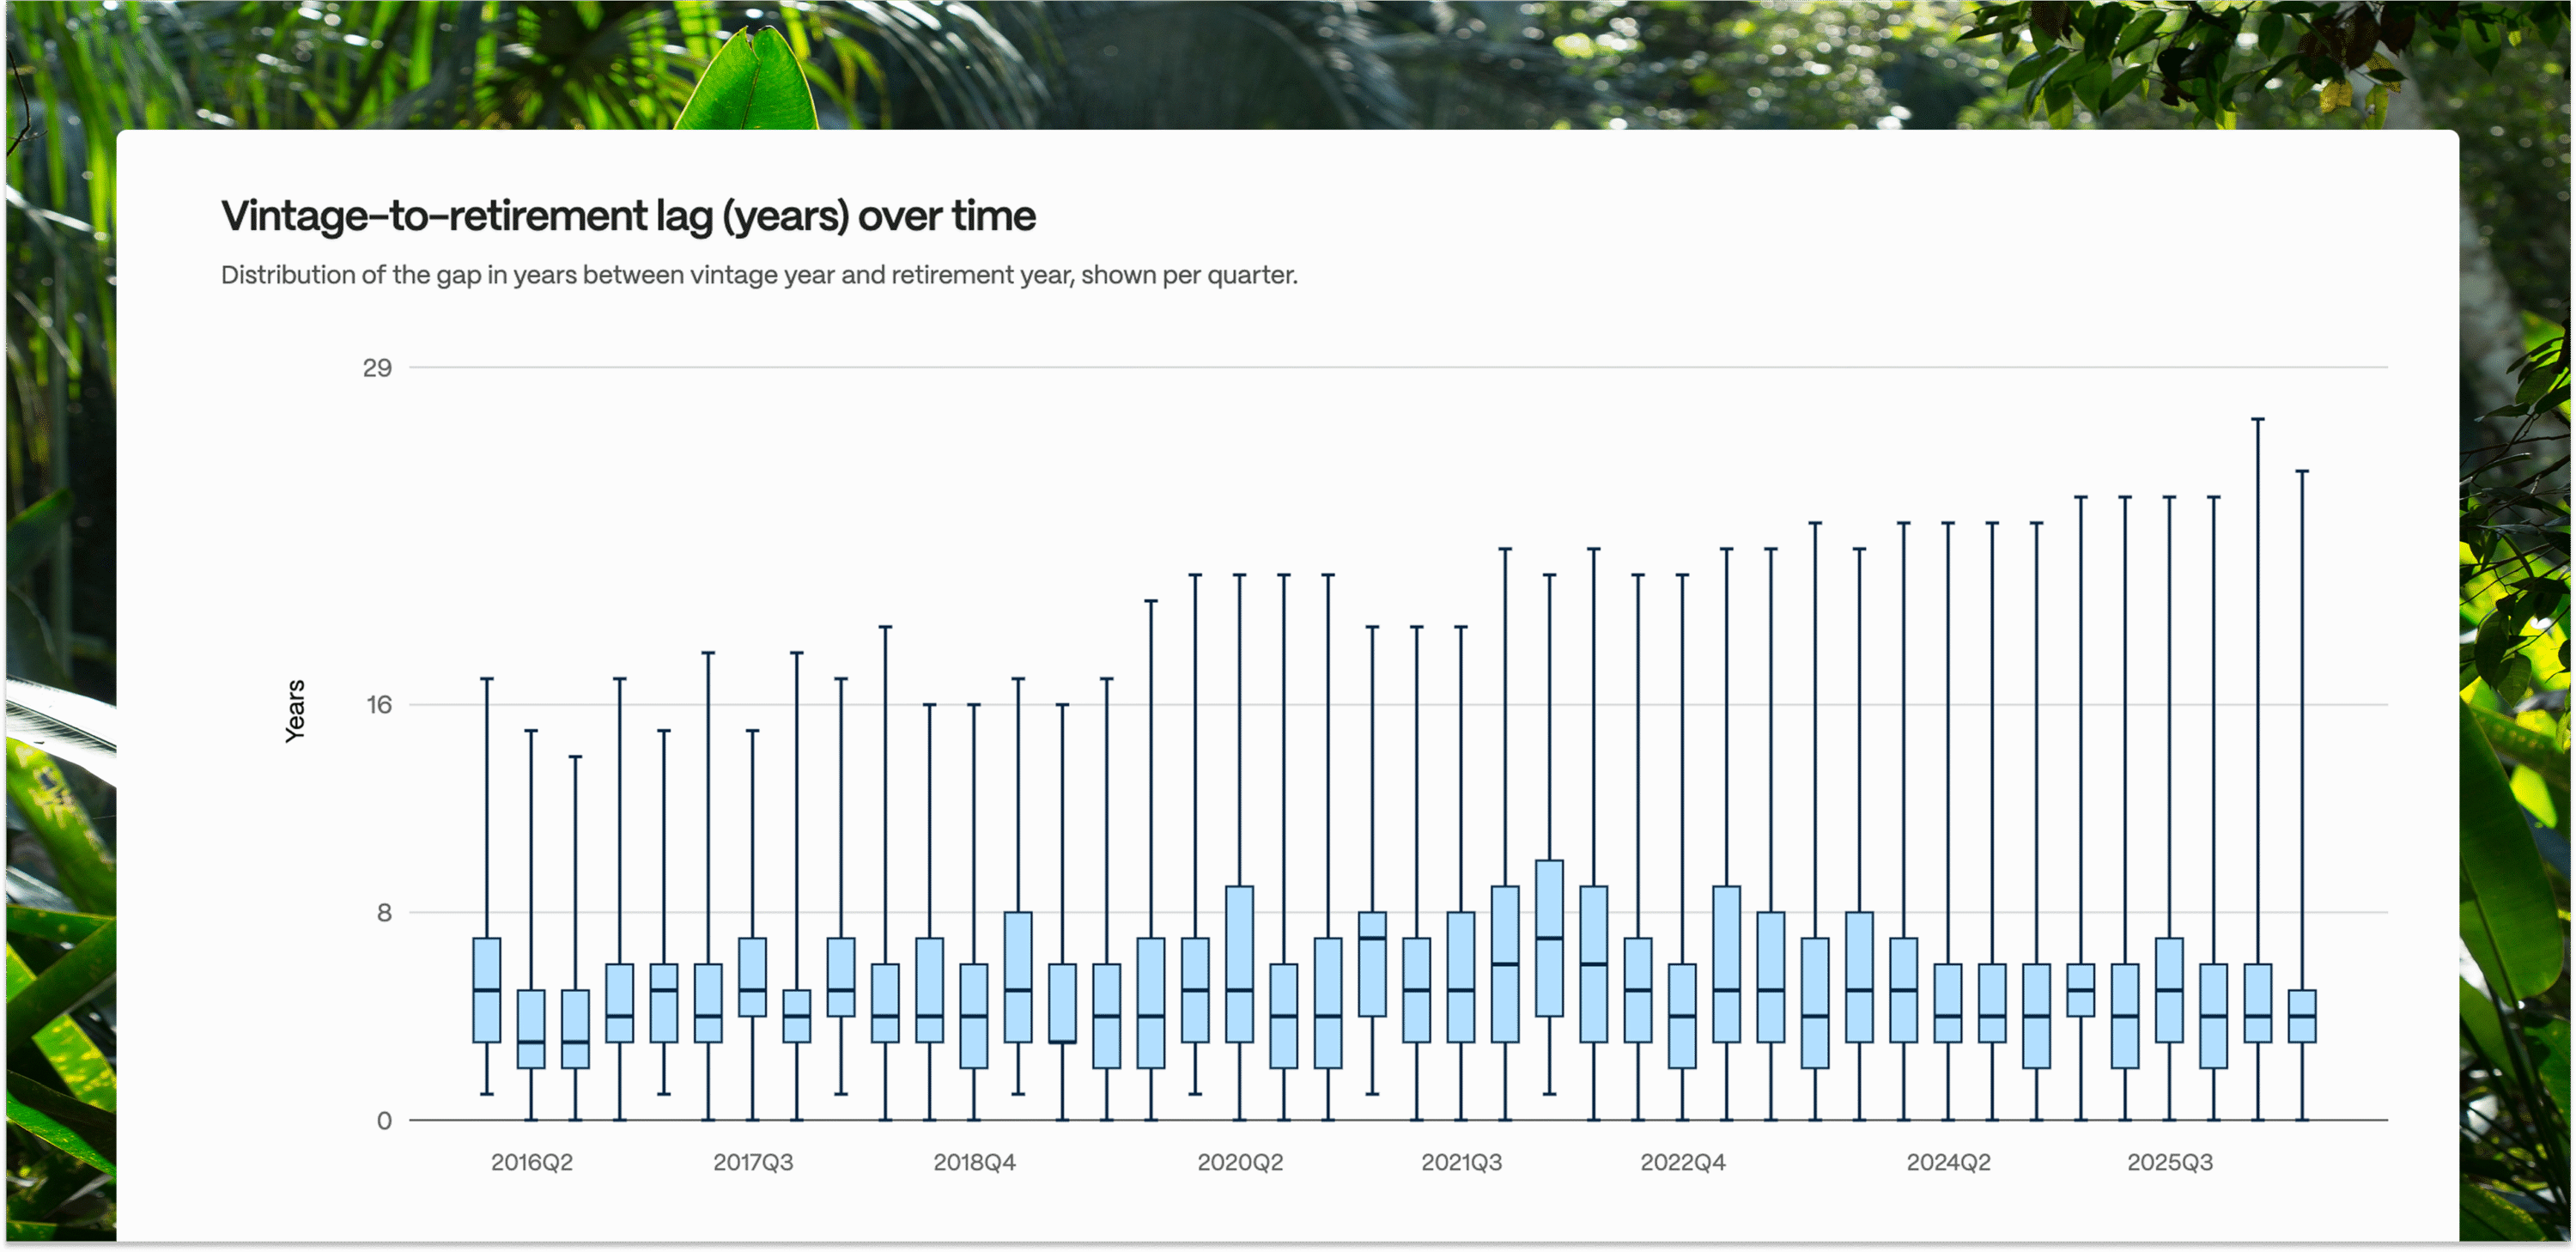
Task: Click the 29 y-axis tick label
Action: 377,368
